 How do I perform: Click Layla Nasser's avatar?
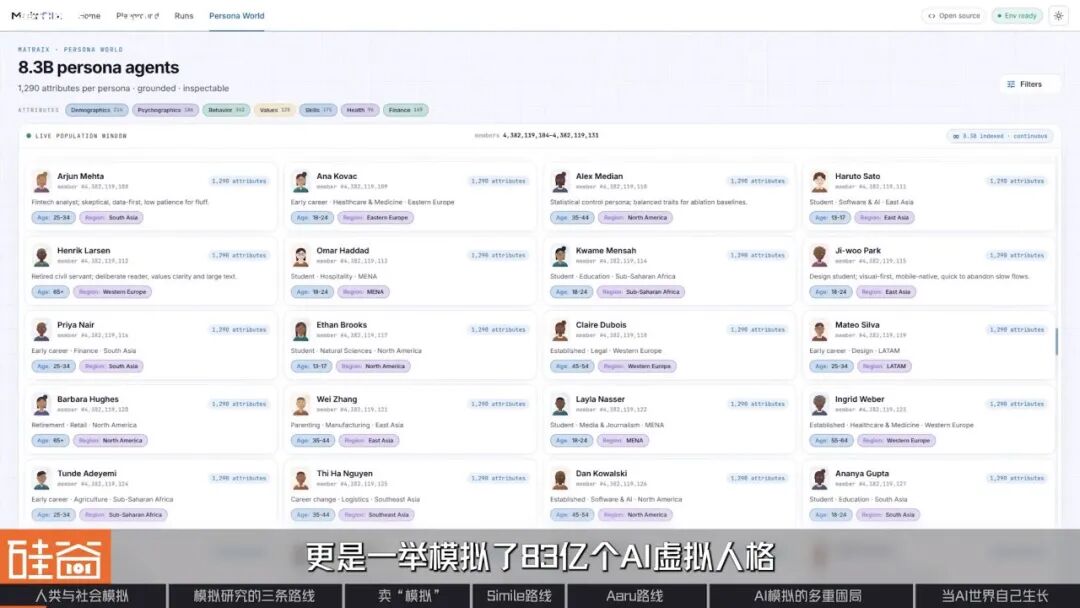[561, 405]
